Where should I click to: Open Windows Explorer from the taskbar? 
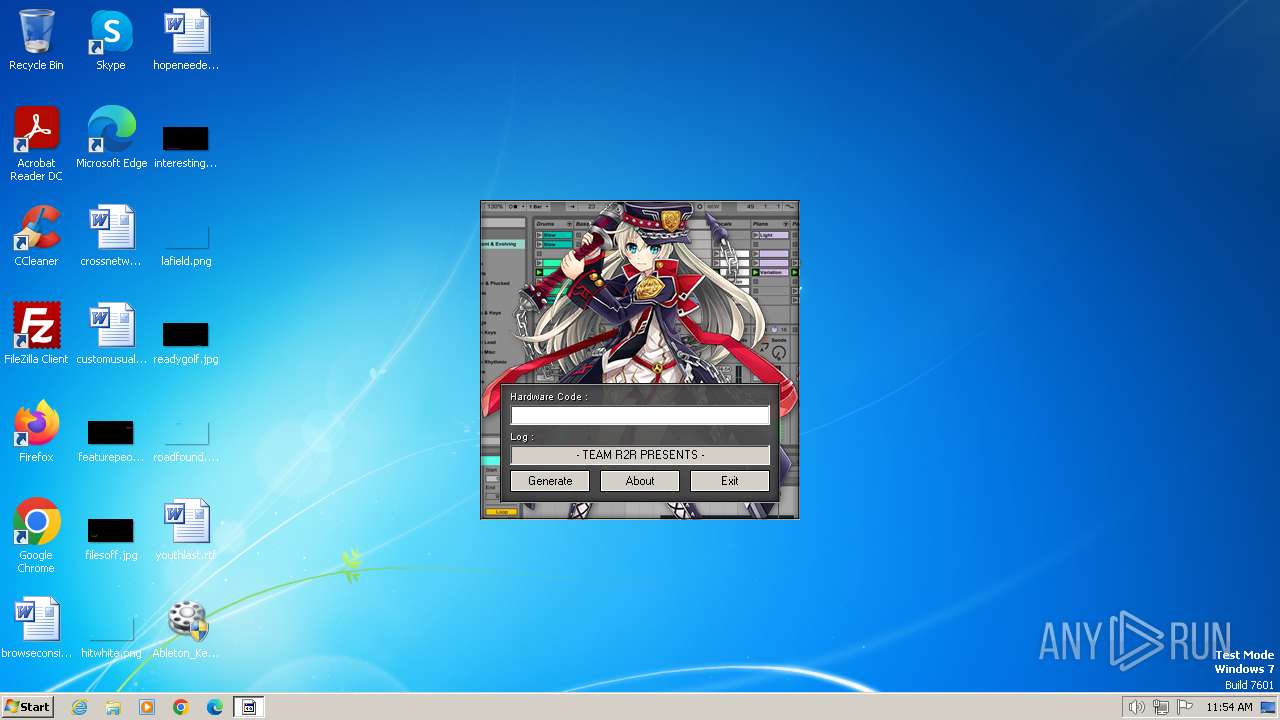click(x=113, y=707)
